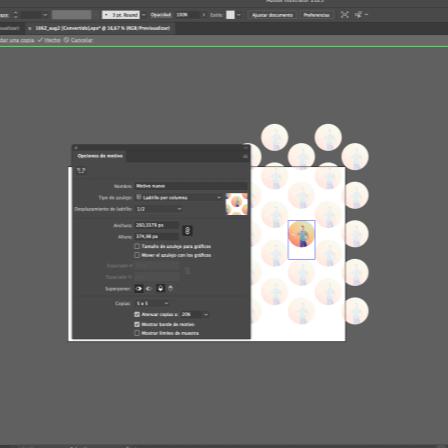Open Desplazamiento de ladrillo dropdown
This screenshot has height=448, width=448.
[x=159, y=209]
